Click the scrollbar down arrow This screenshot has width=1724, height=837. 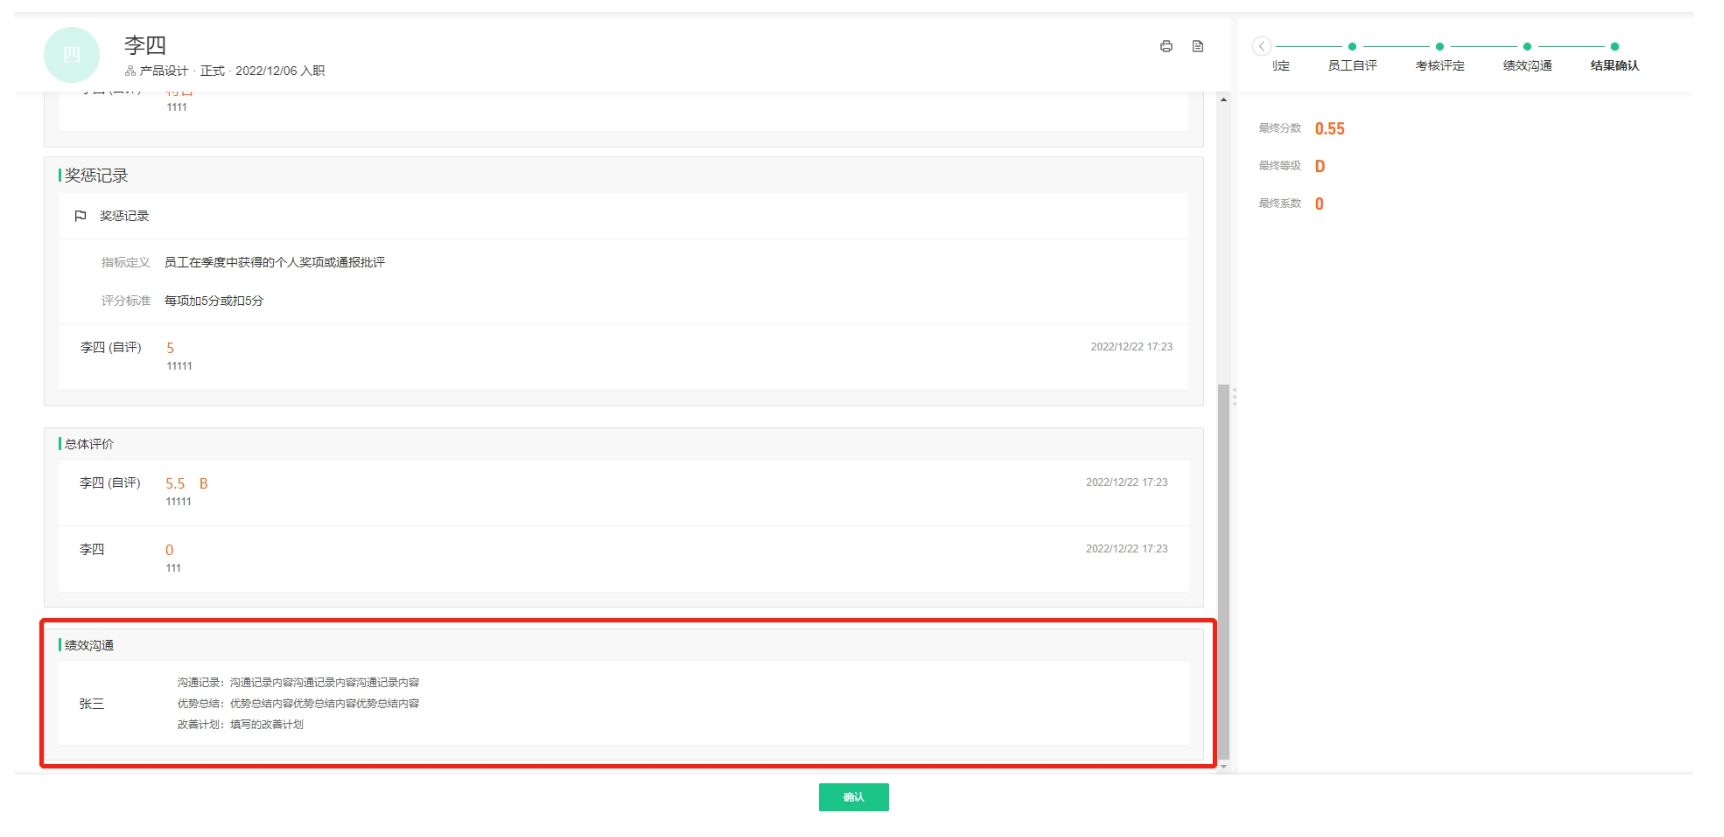[1223, 766]
